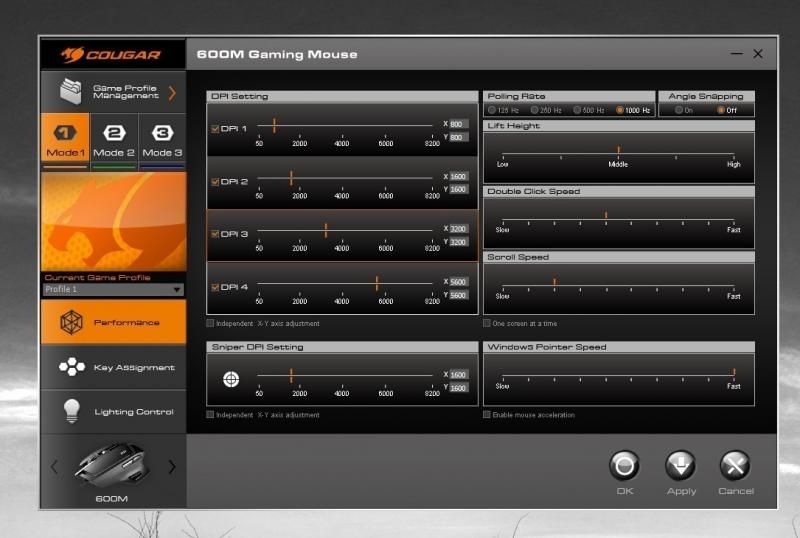Click the DPI 1 slider handle
This screenshot has height=538, width=800.
coord(274,125)
